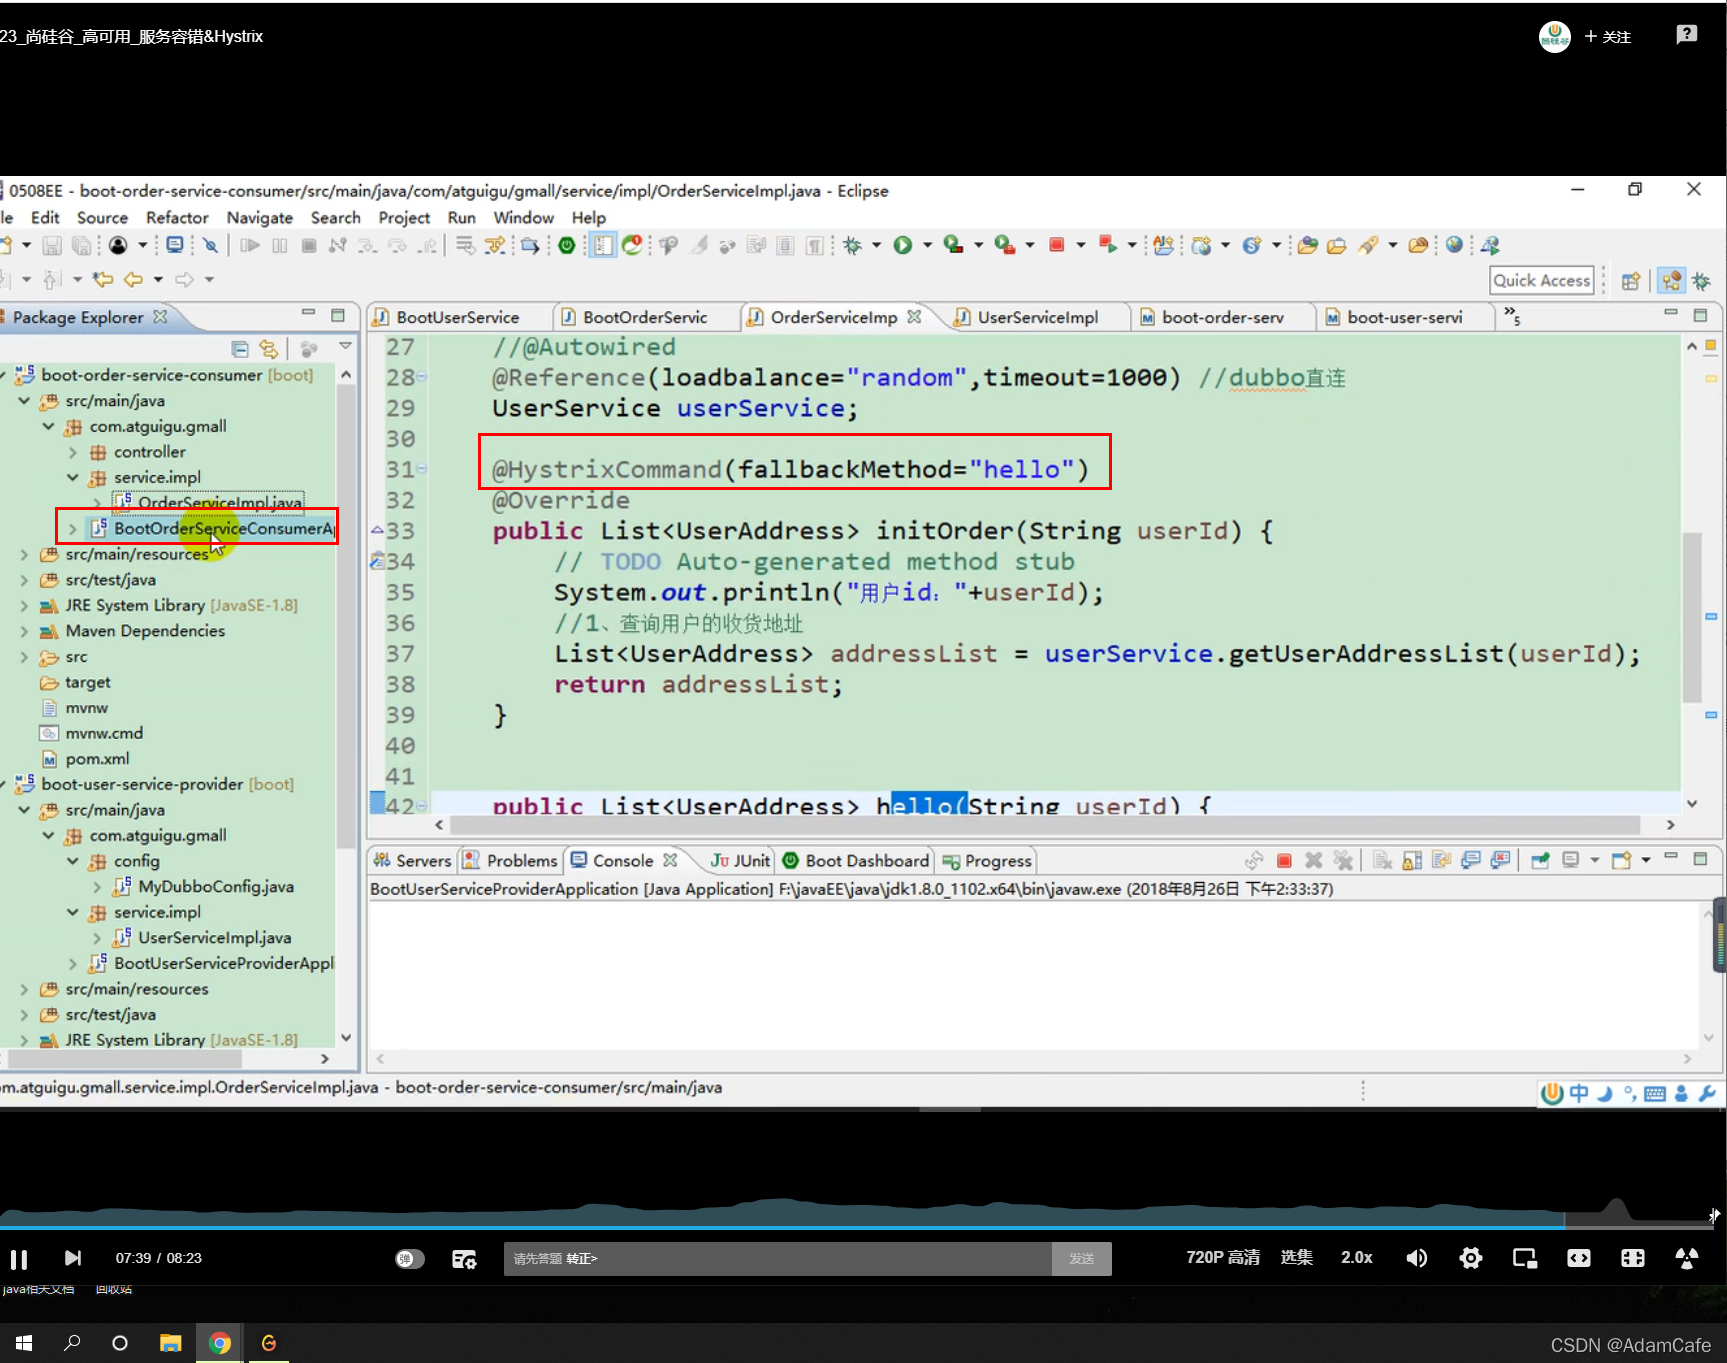
Task: Click the Remove Launch X icon in Console
Action: click(x=1314, y=860)
